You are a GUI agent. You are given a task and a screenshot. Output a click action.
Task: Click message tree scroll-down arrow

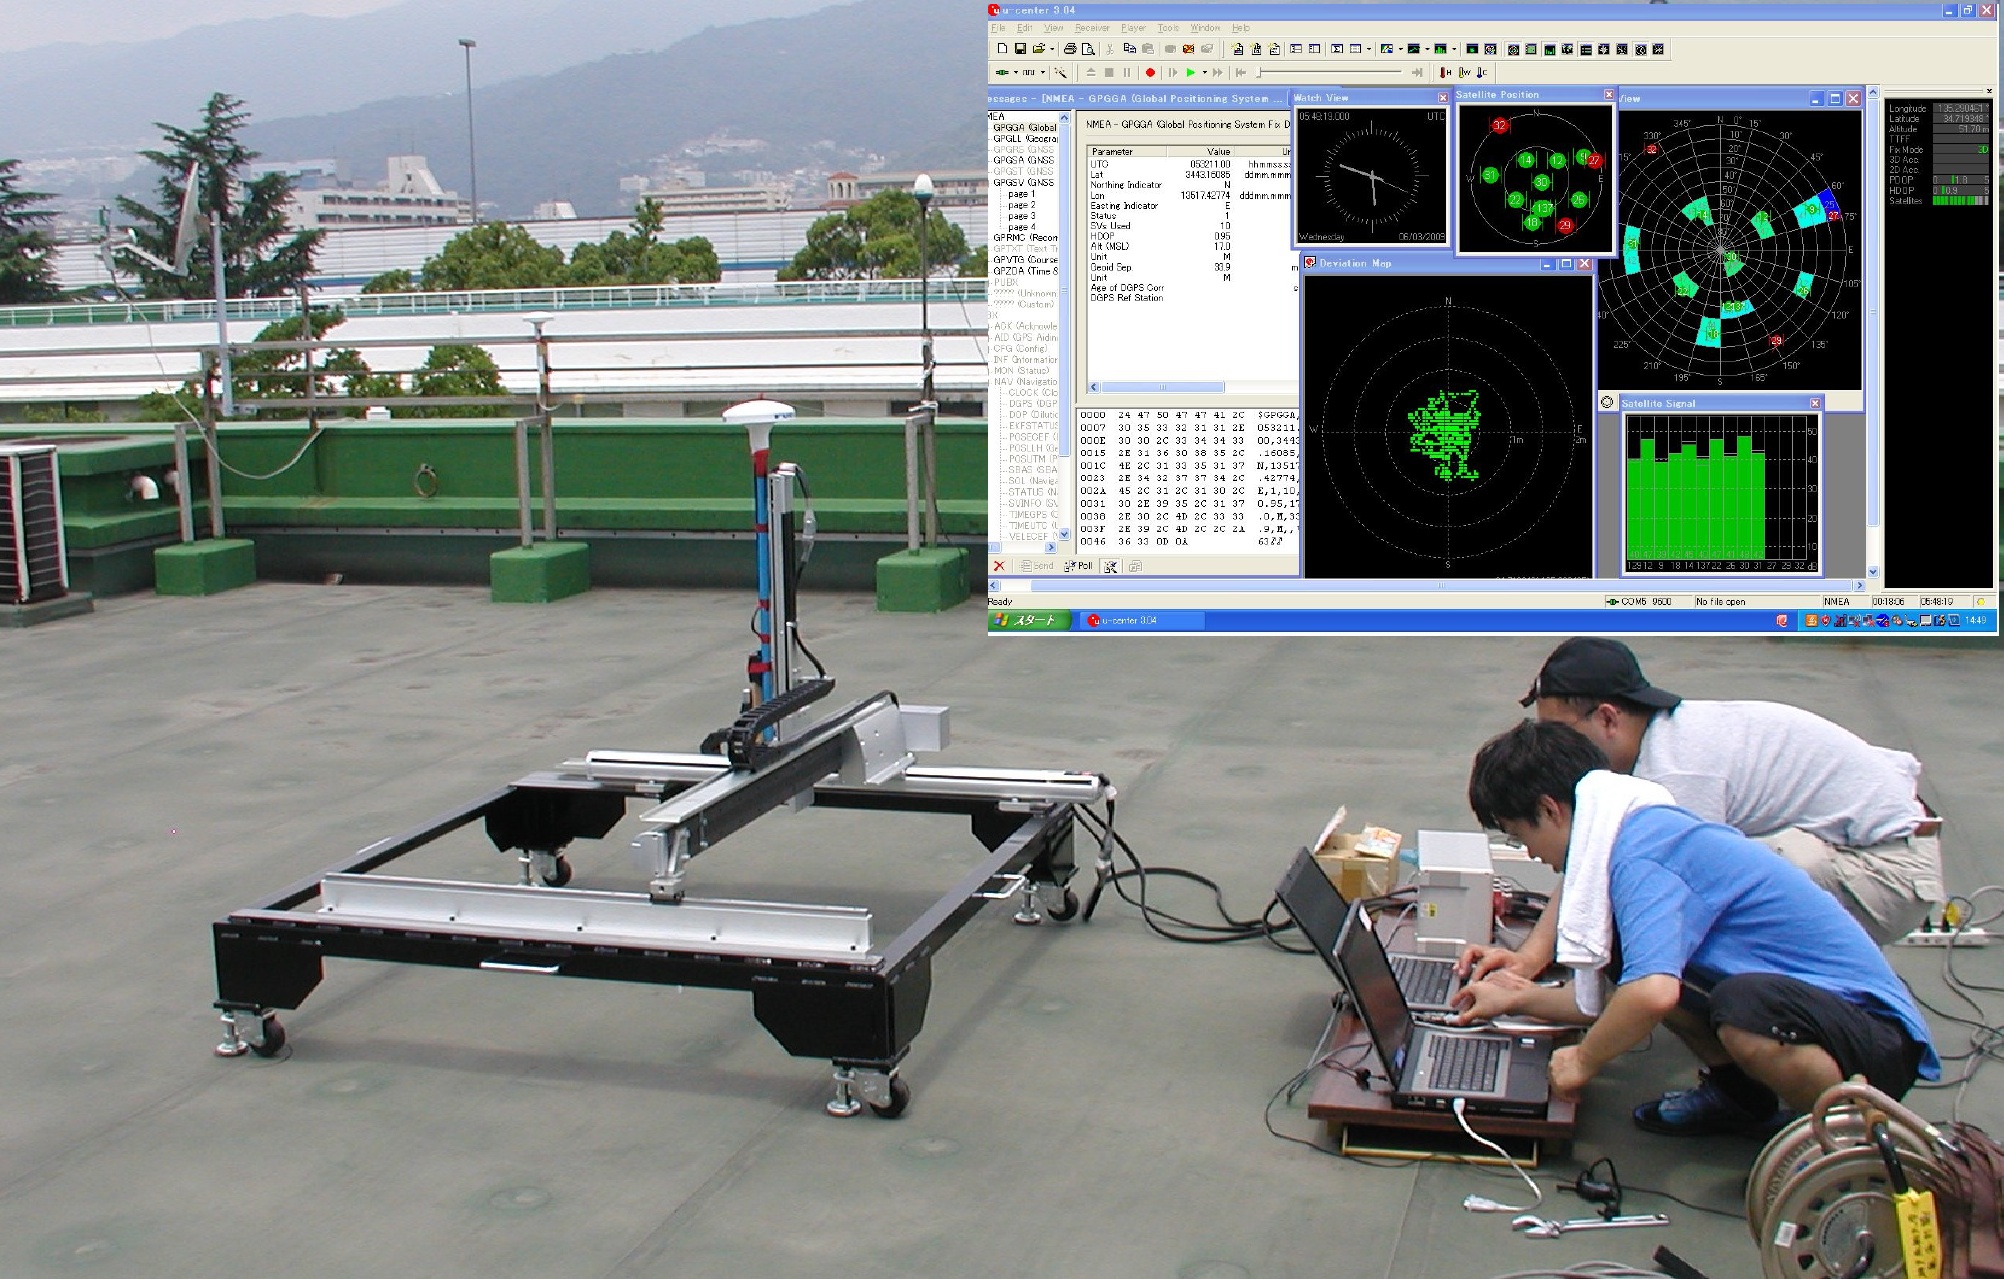[1065, 535]
